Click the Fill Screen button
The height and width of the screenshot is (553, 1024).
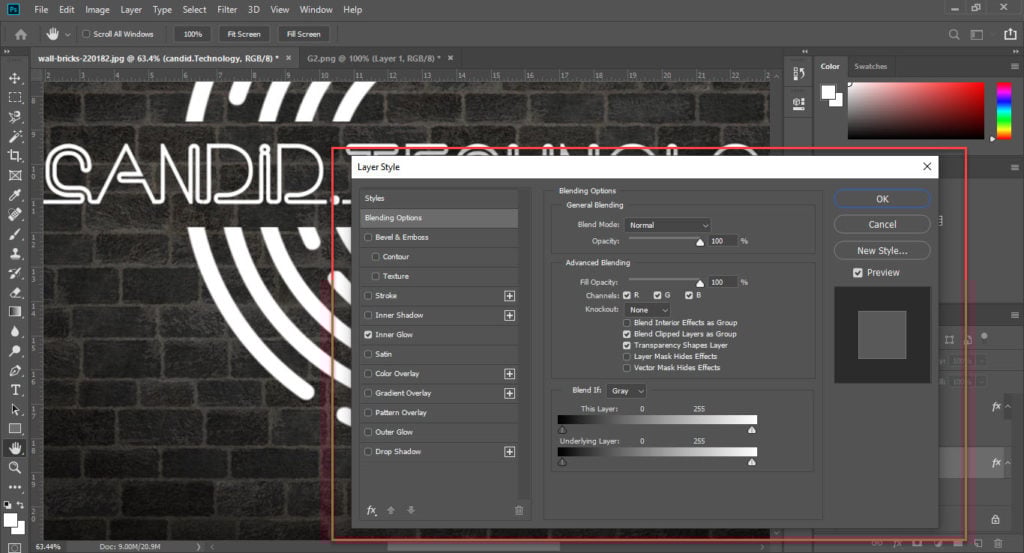pos(304,34)
